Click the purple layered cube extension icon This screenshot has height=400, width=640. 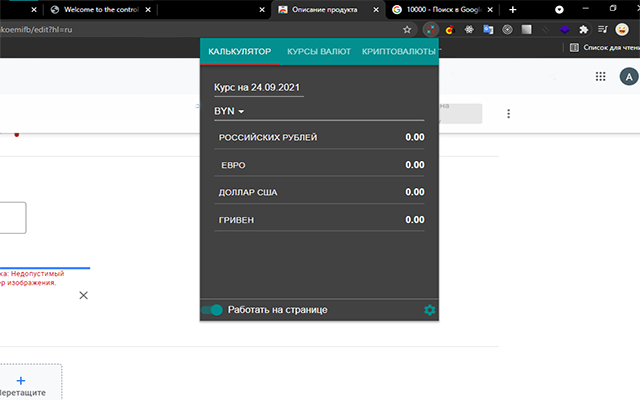pyautogui.click(x=564, y=29)
